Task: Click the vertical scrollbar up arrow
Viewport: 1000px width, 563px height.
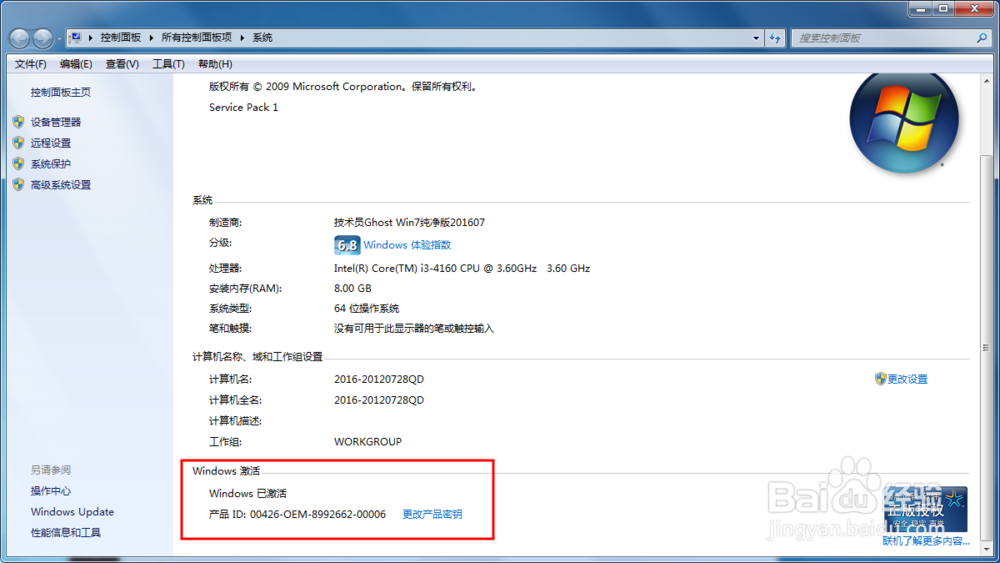Action: click(987, 82)
